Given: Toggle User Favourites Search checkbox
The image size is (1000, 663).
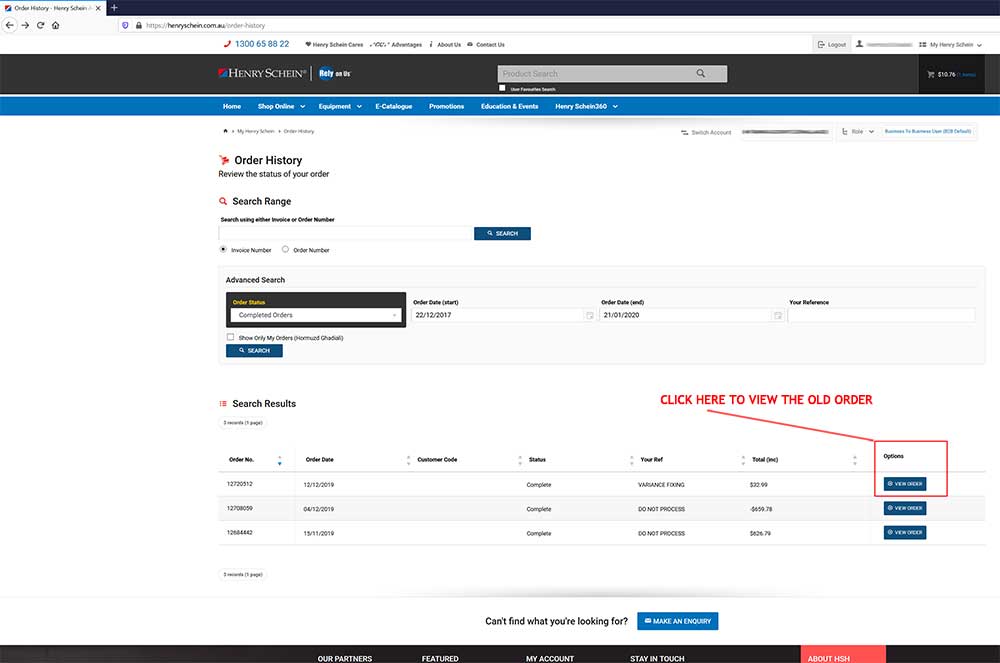Looking at the screenshot, I should click(502, 89).
